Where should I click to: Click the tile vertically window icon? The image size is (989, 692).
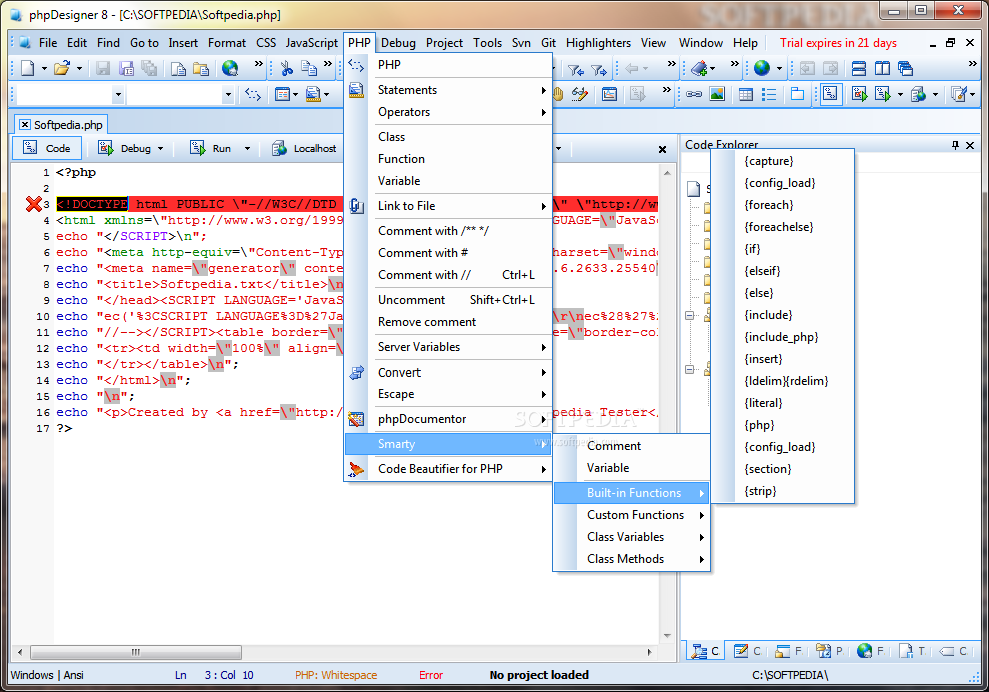(882, 68)
